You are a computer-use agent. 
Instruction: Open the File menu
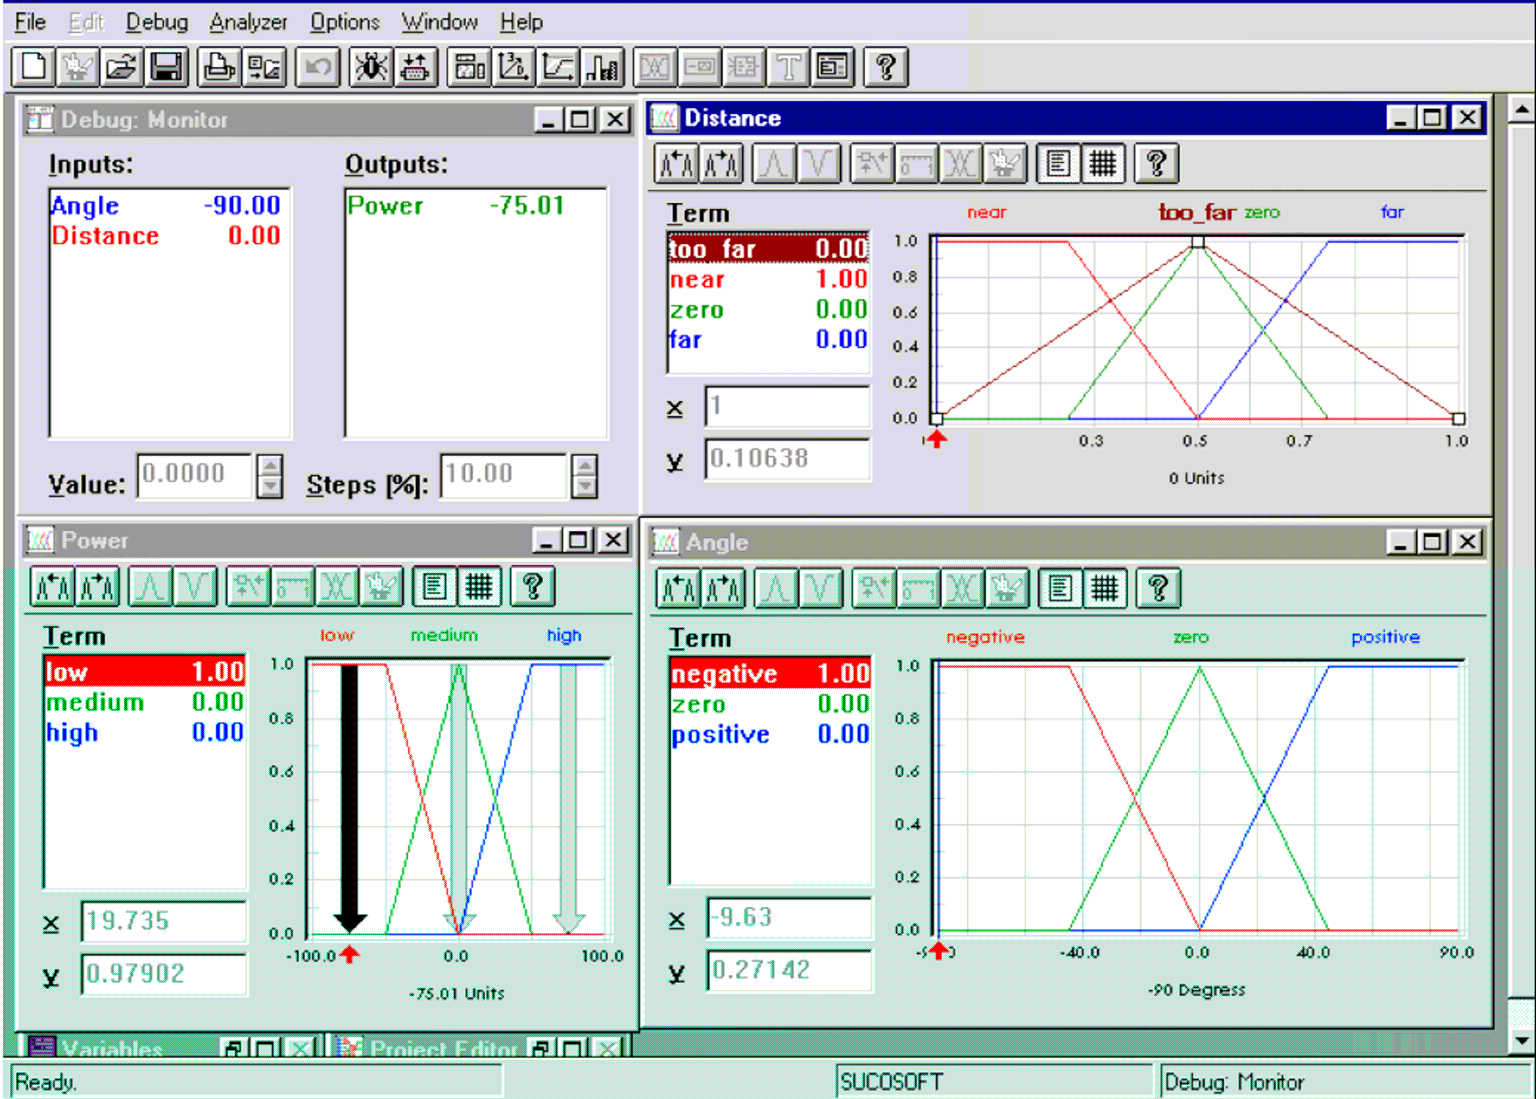pyautogui.click(x=30, y=21)
